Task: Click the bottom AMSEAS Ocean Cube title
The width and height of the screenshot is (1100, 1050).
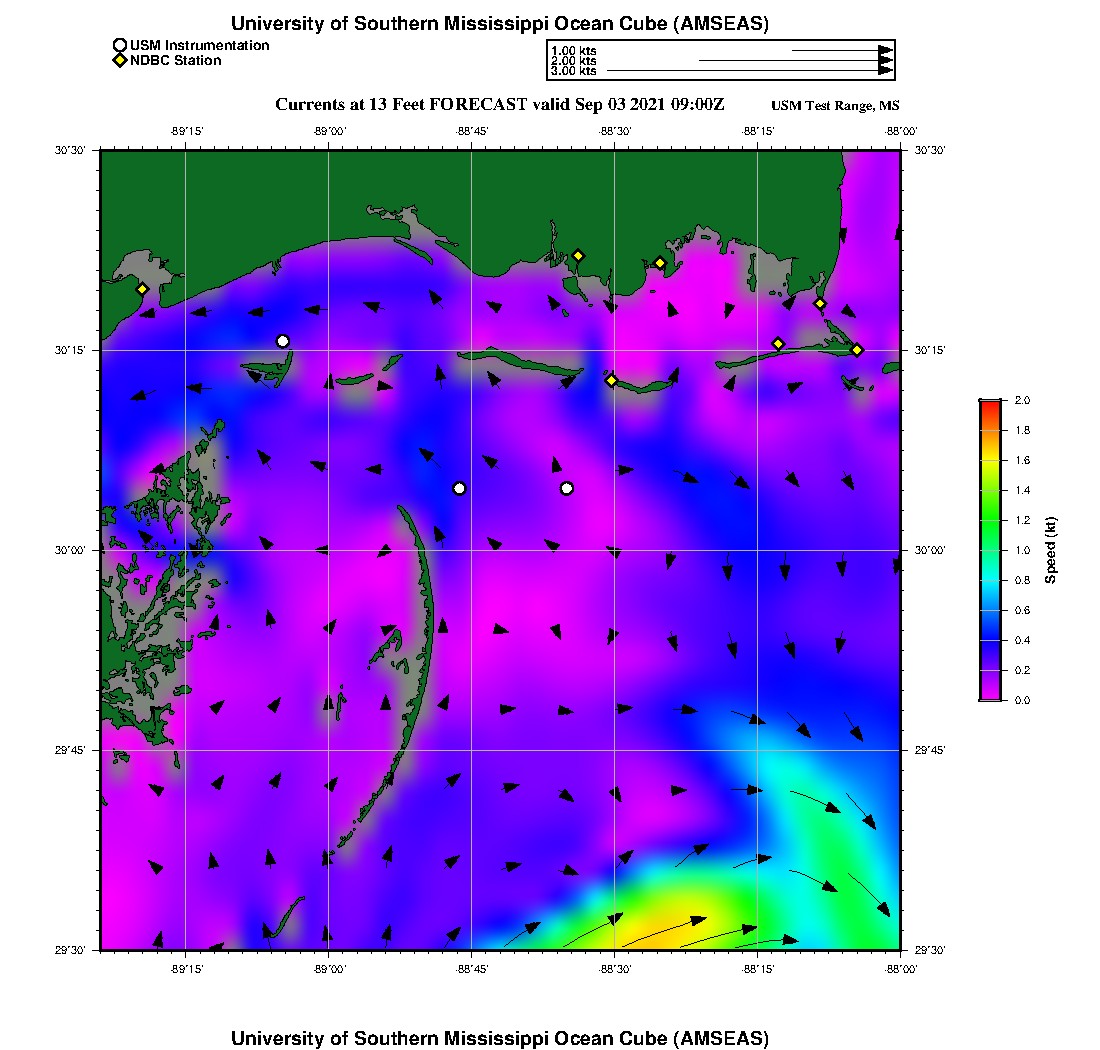Action: (500, 1038)
